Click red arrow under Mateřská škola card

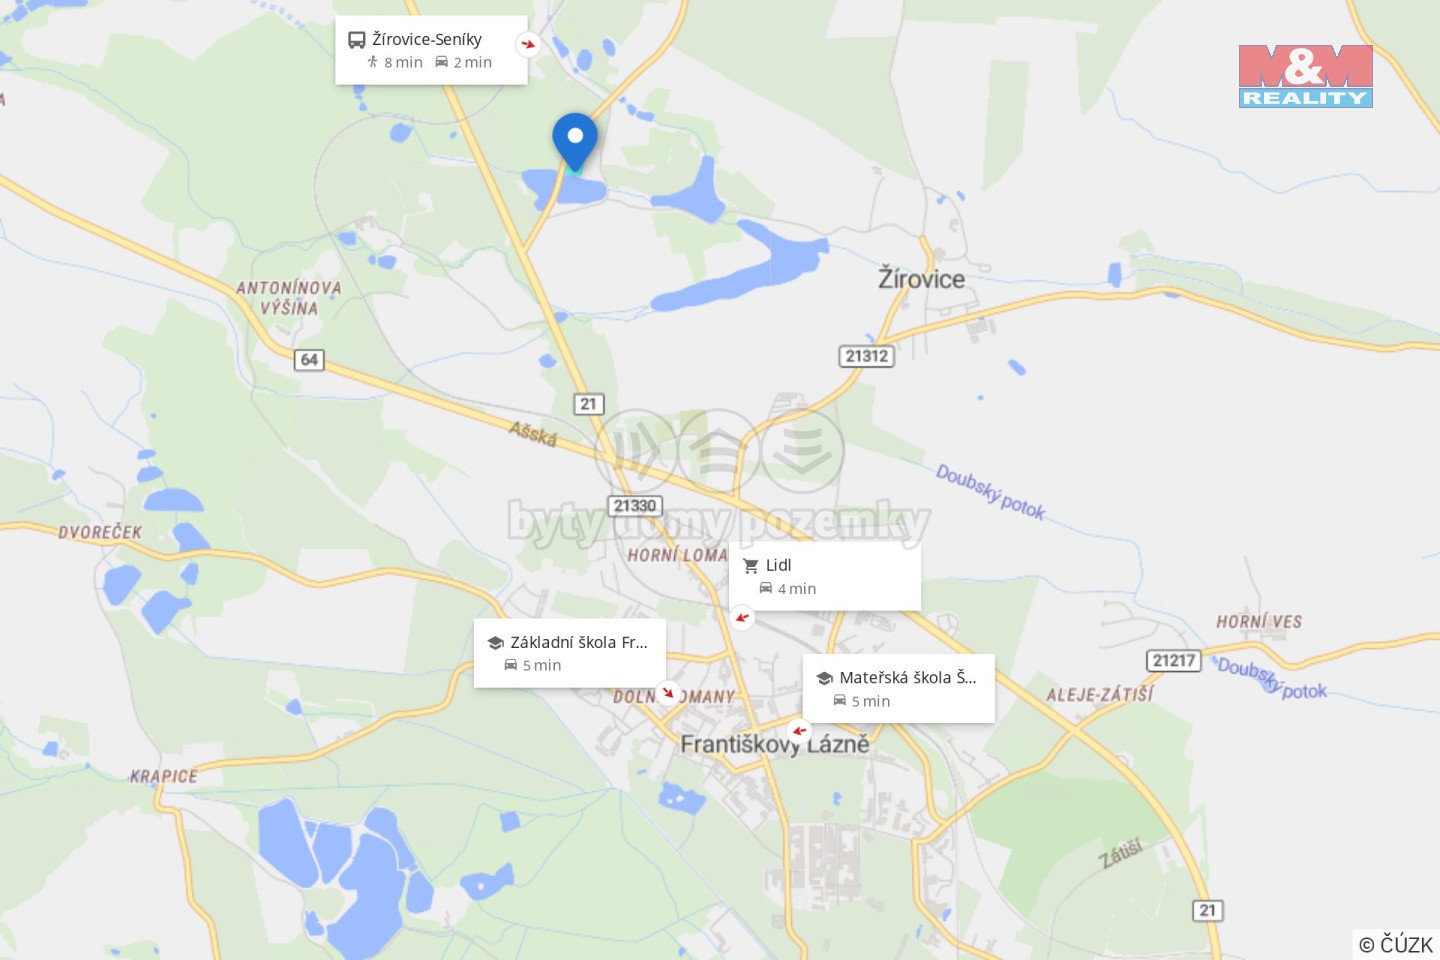coord(798,731)
